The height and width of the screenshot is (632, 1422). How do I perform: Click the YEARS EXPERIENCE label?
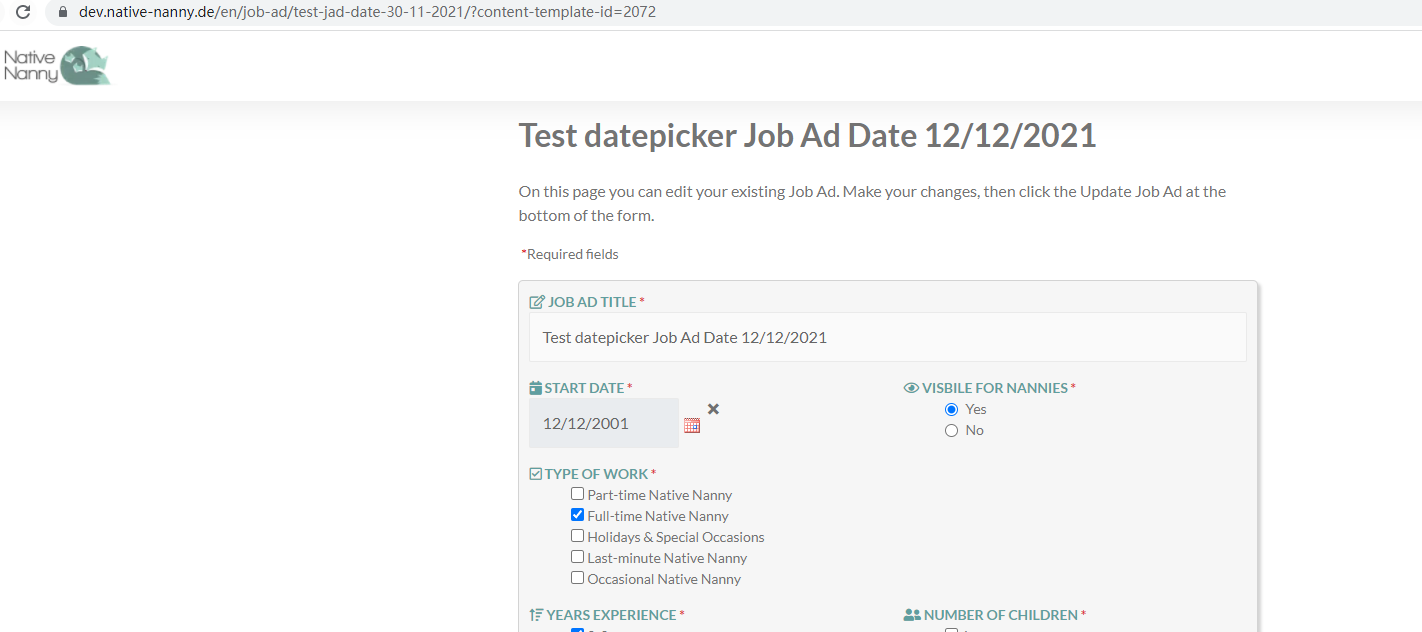click(611, 615)
